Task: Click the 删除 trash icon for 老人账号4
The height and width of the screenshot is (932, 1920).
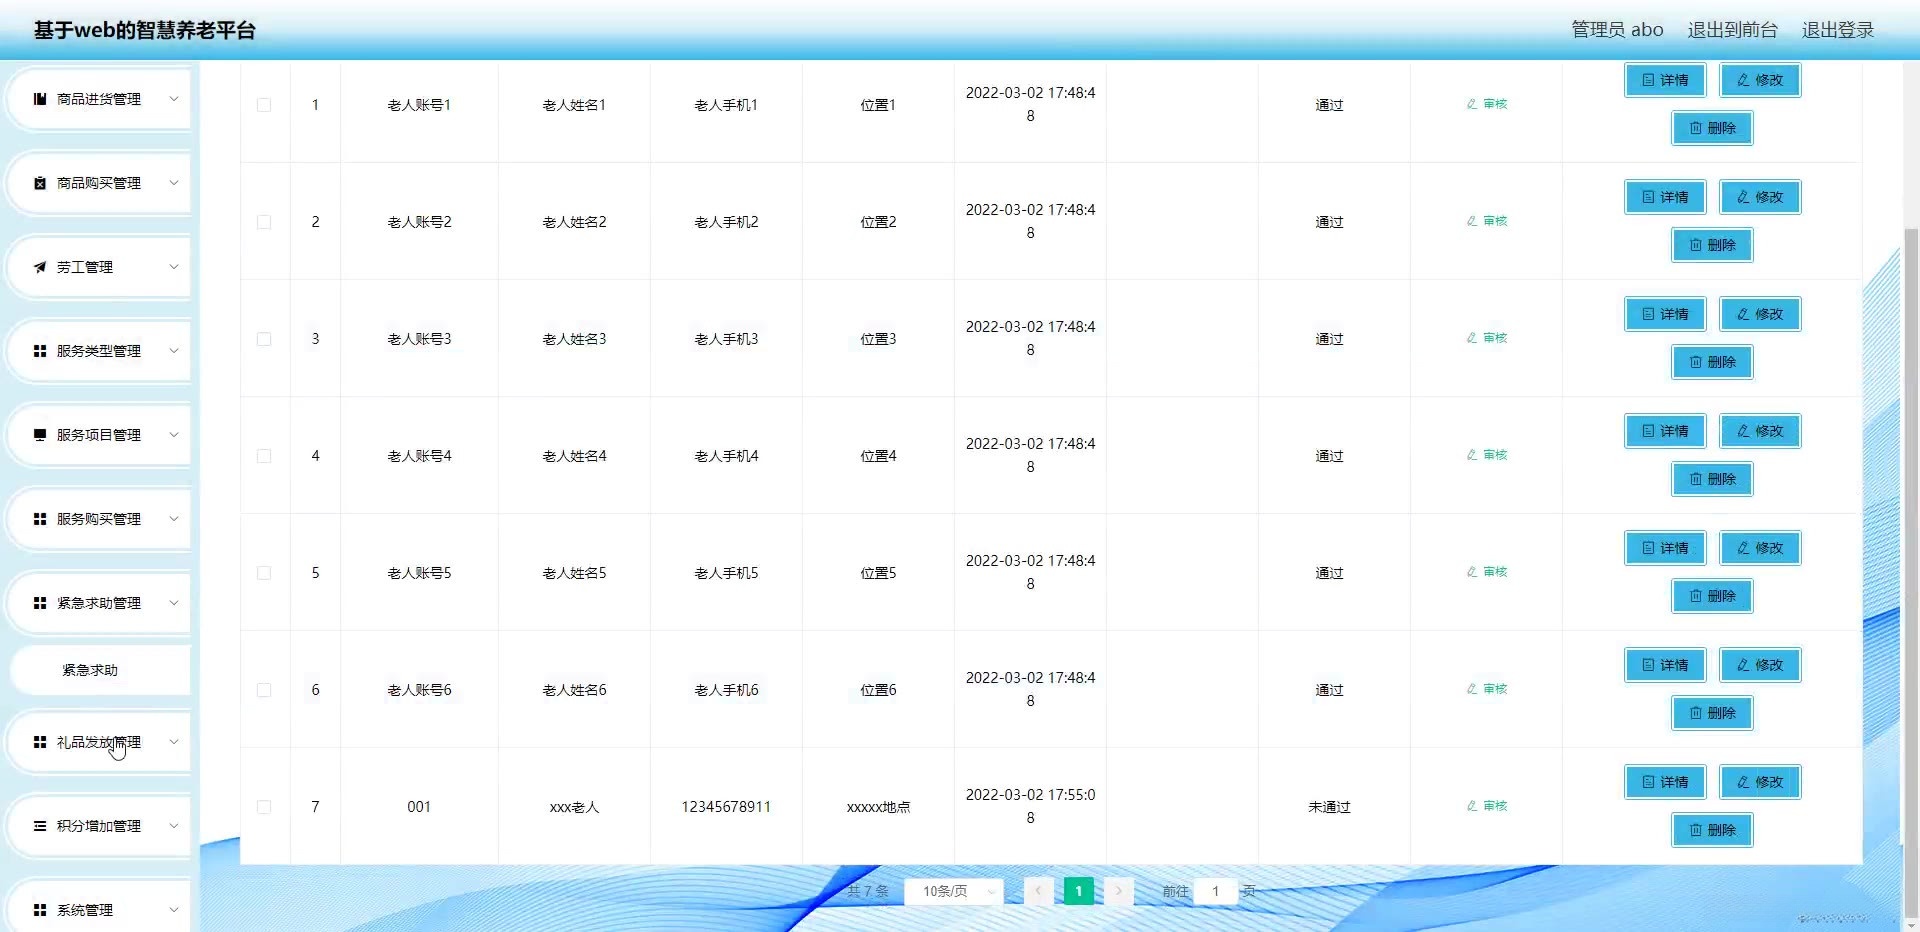Action: click(1696, 479)
